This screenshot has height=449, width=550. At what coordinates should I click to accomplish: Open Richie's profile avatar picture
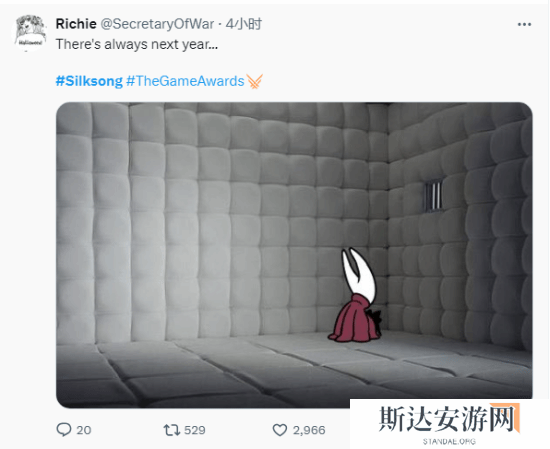30,32
